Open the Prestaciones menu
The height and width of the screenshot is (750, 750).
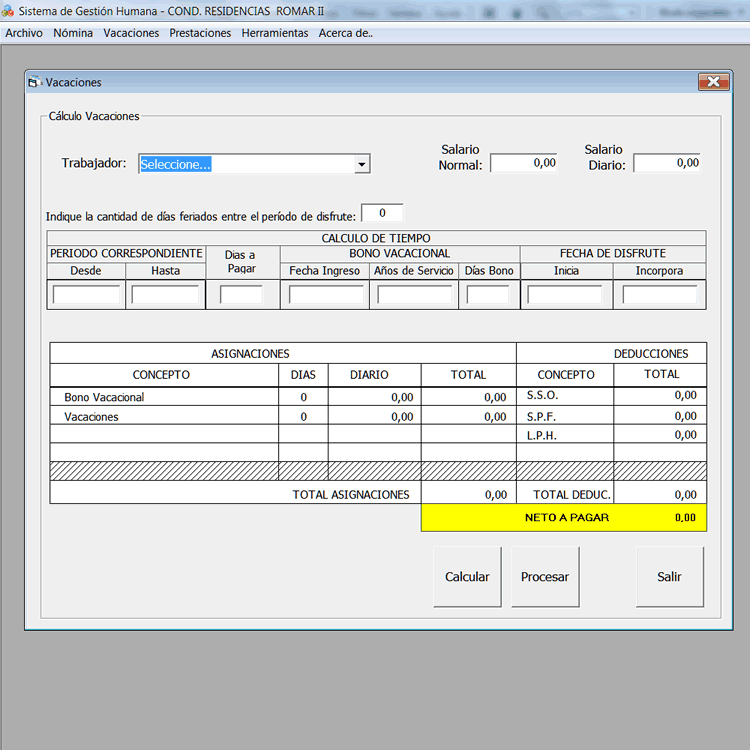200,33
